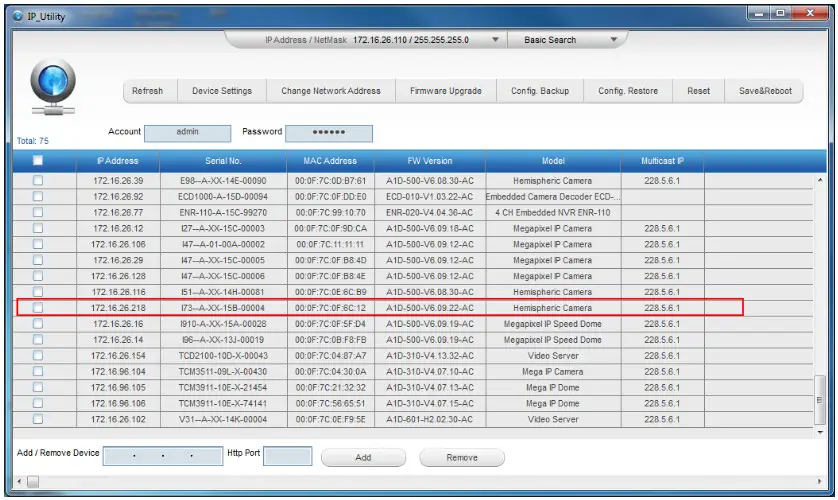Check the box for 172.16.26.102 row

(x=38, y=419)
